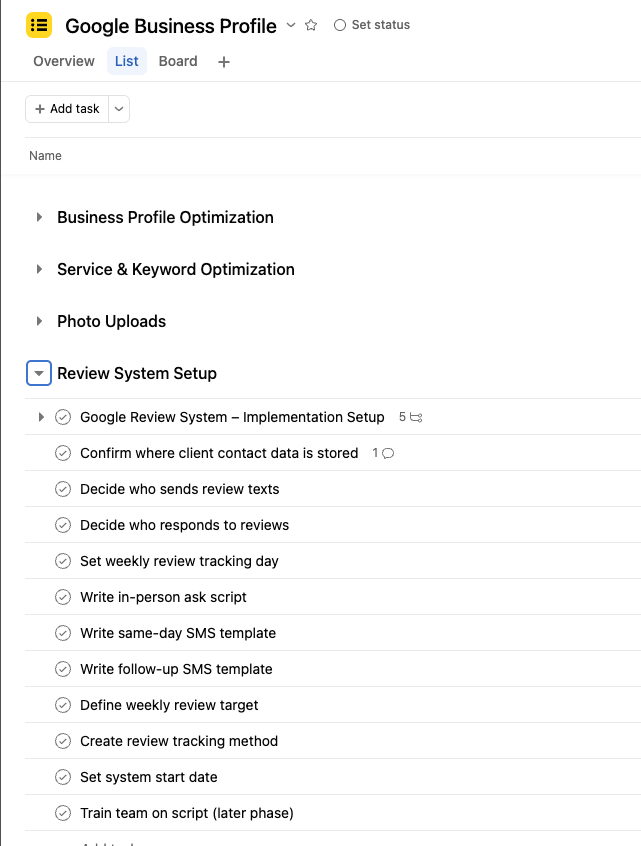This screenshot has width=641, height=846.
Task: Open task Set weekly review tracking day
Action: (179, 561)
